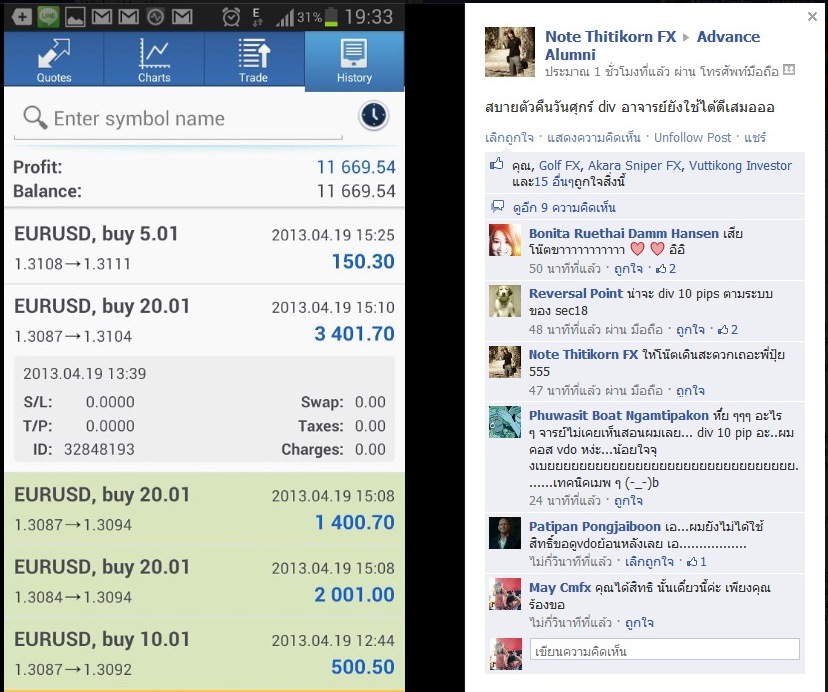Screen dimensions: 828x692
Task: Open the LINE notification icon
Action: pyautogui.click(x=48, y=17)
